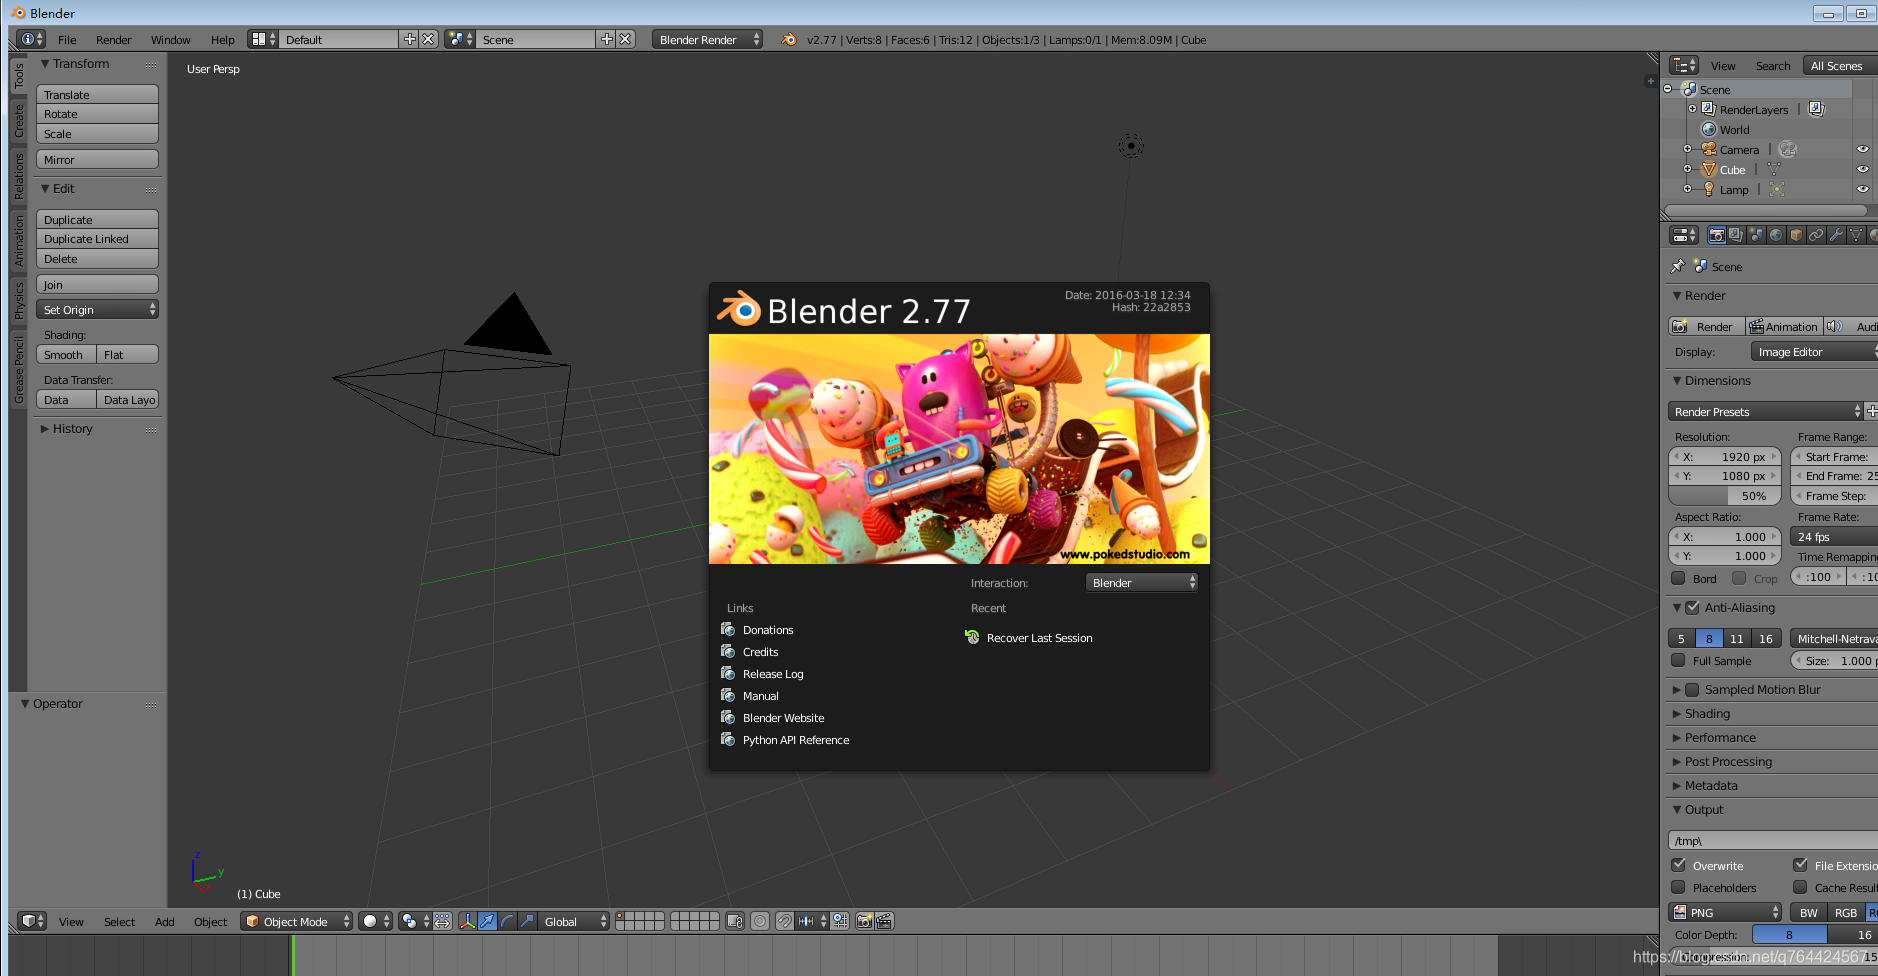Open the Help menu
This screenshot has height=976, width=1878.
(x=222, y=39)
